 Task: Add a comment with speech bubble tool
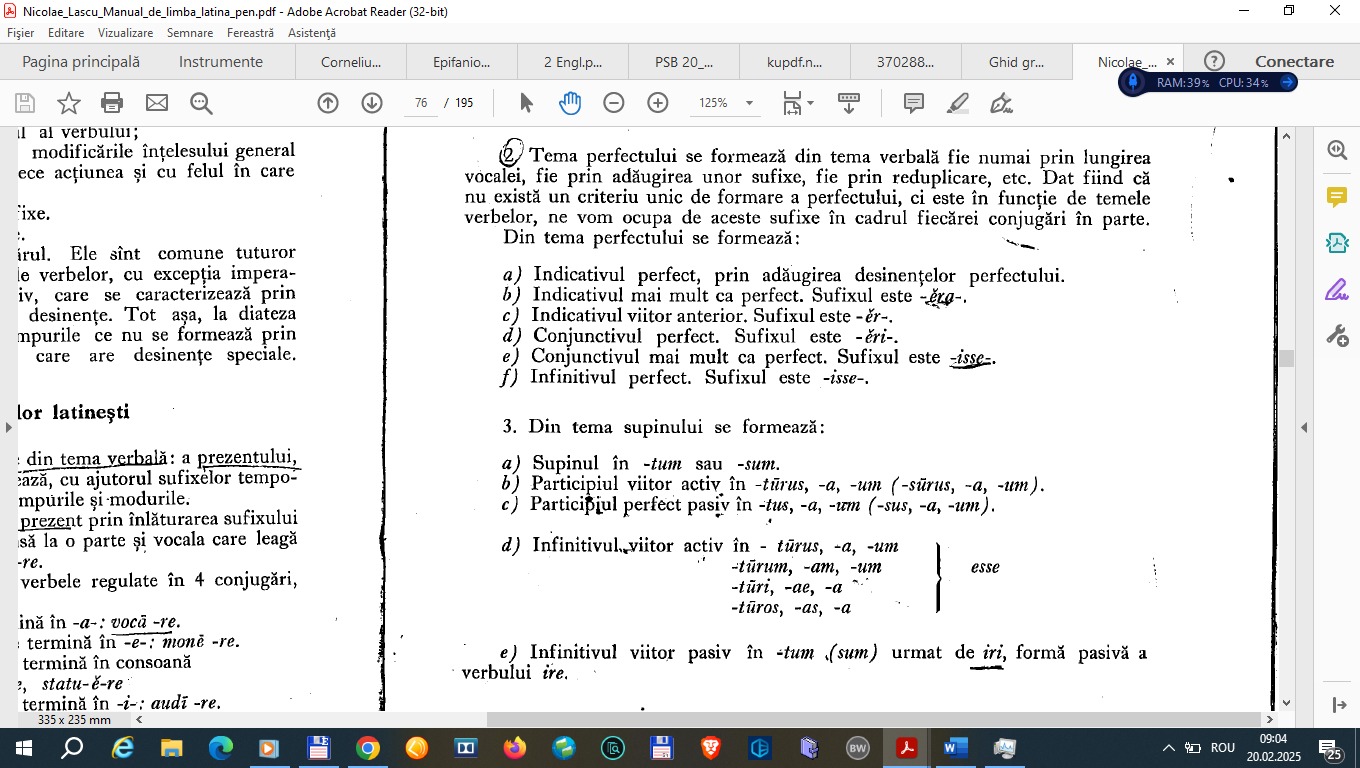[913, 103]
